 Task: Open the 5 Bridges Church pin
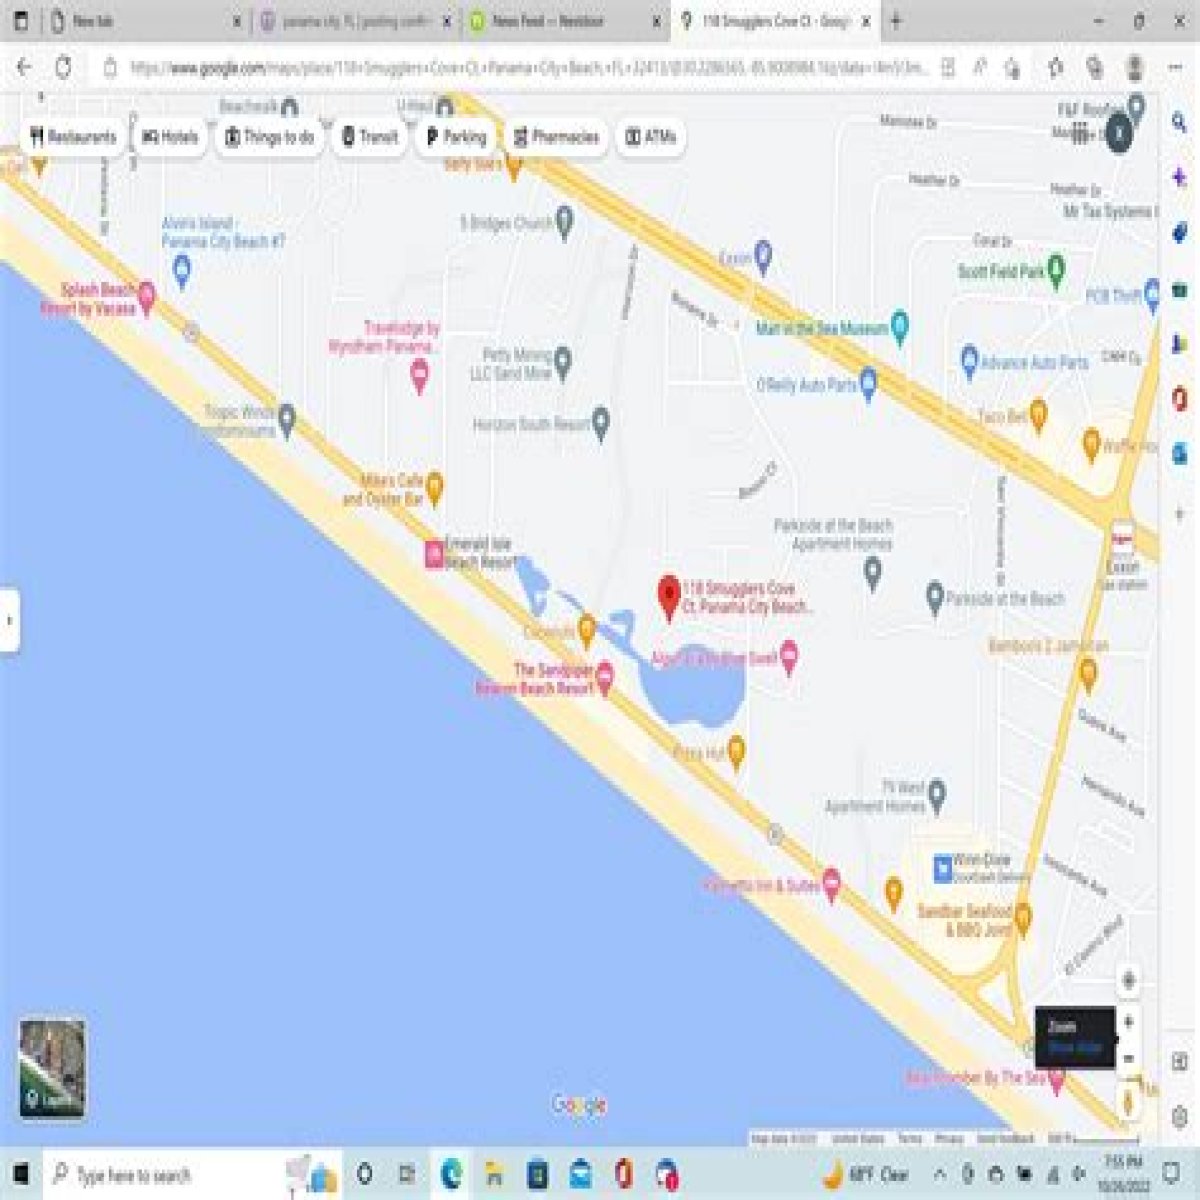coord(564,222)
